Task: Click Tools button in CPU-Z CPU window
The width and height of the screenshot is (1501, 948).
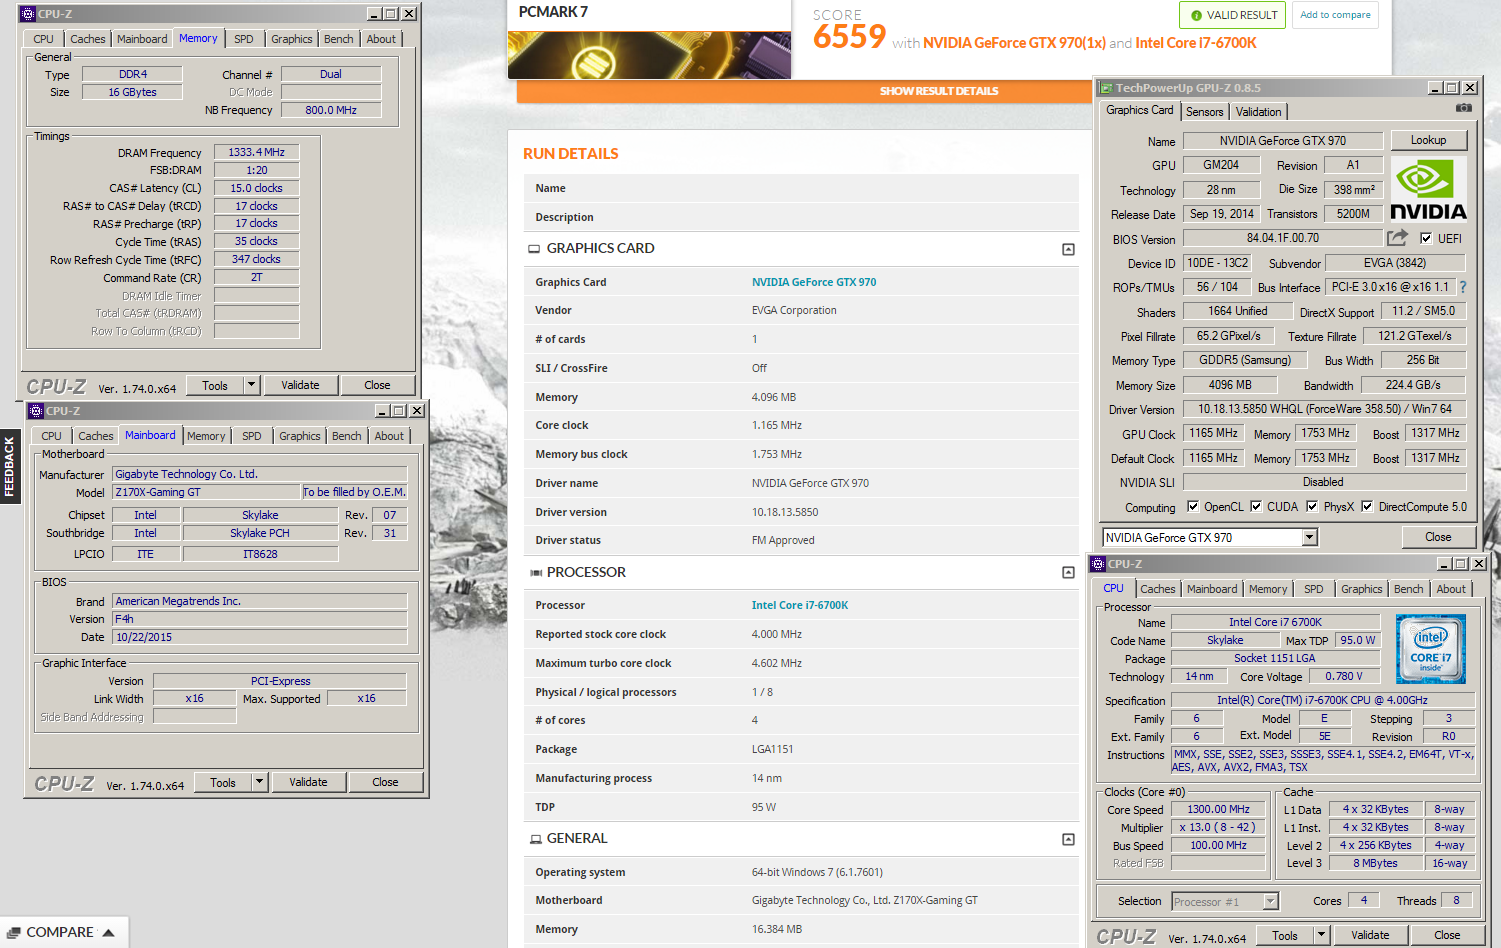Action: tap(1285, 935)
